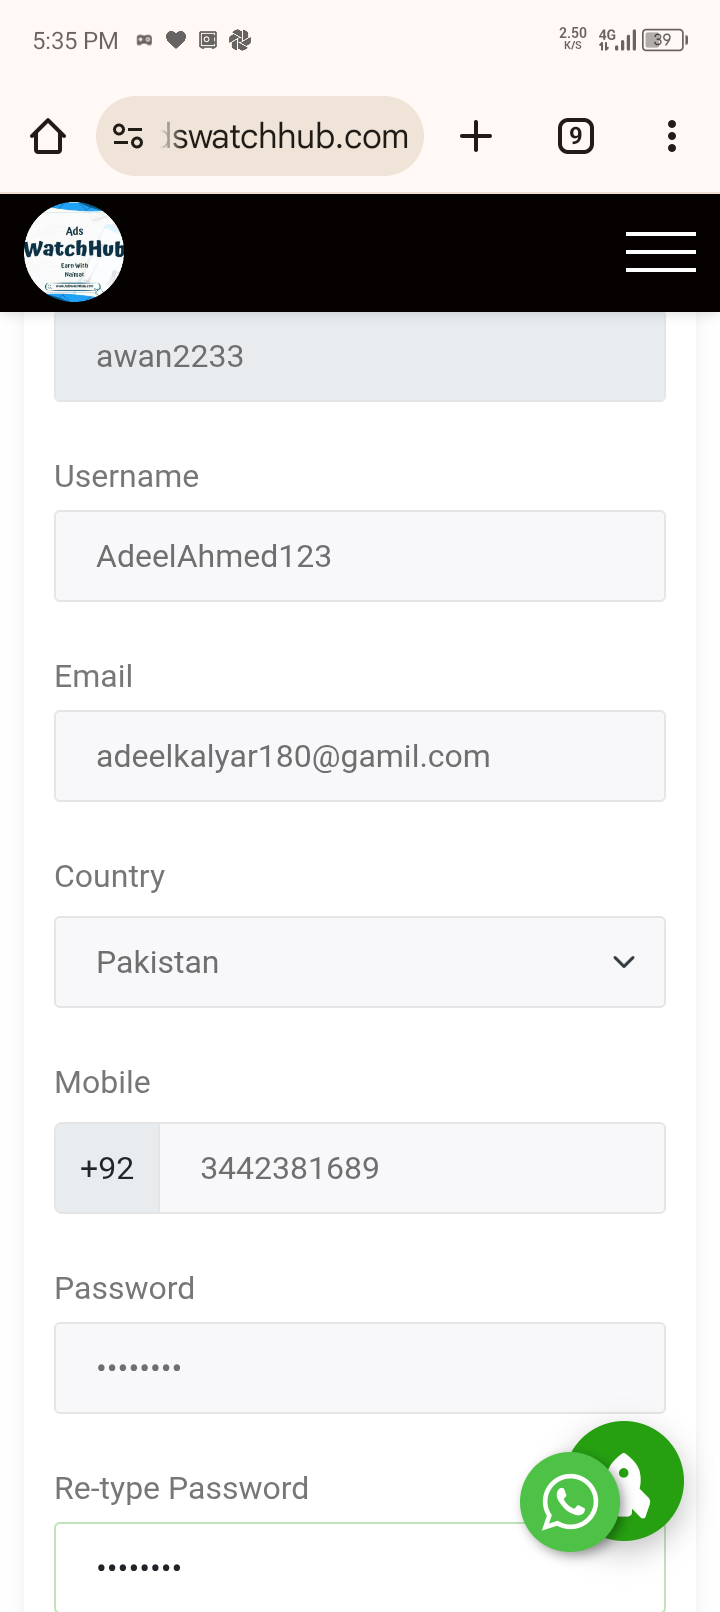Screen dimensions: 720x1612
Task: Tap the address bar URL text
Action: (286, 136)
